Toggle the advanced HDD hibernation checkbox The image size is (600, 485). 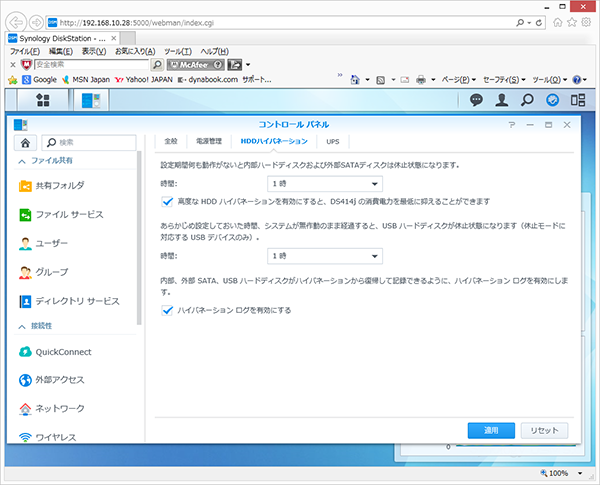point(167,201)
